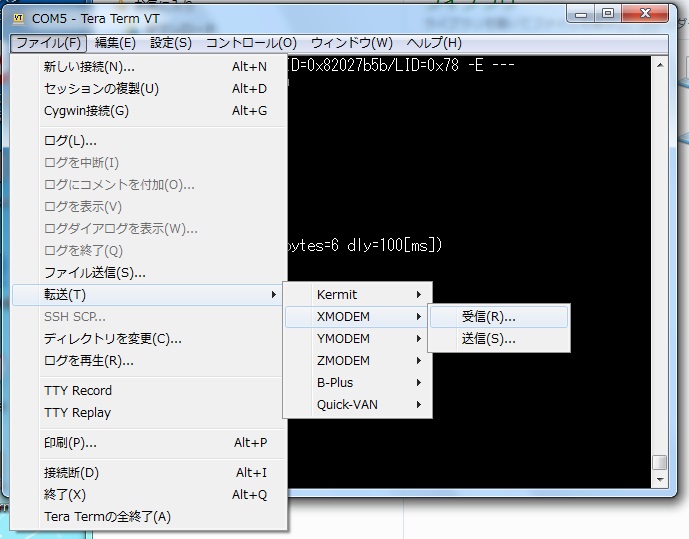Screen dimensions: 689x539
Task: Choose 接続断(D) disconnect entry
Action: pyautogui.click(x=149, y=473)
